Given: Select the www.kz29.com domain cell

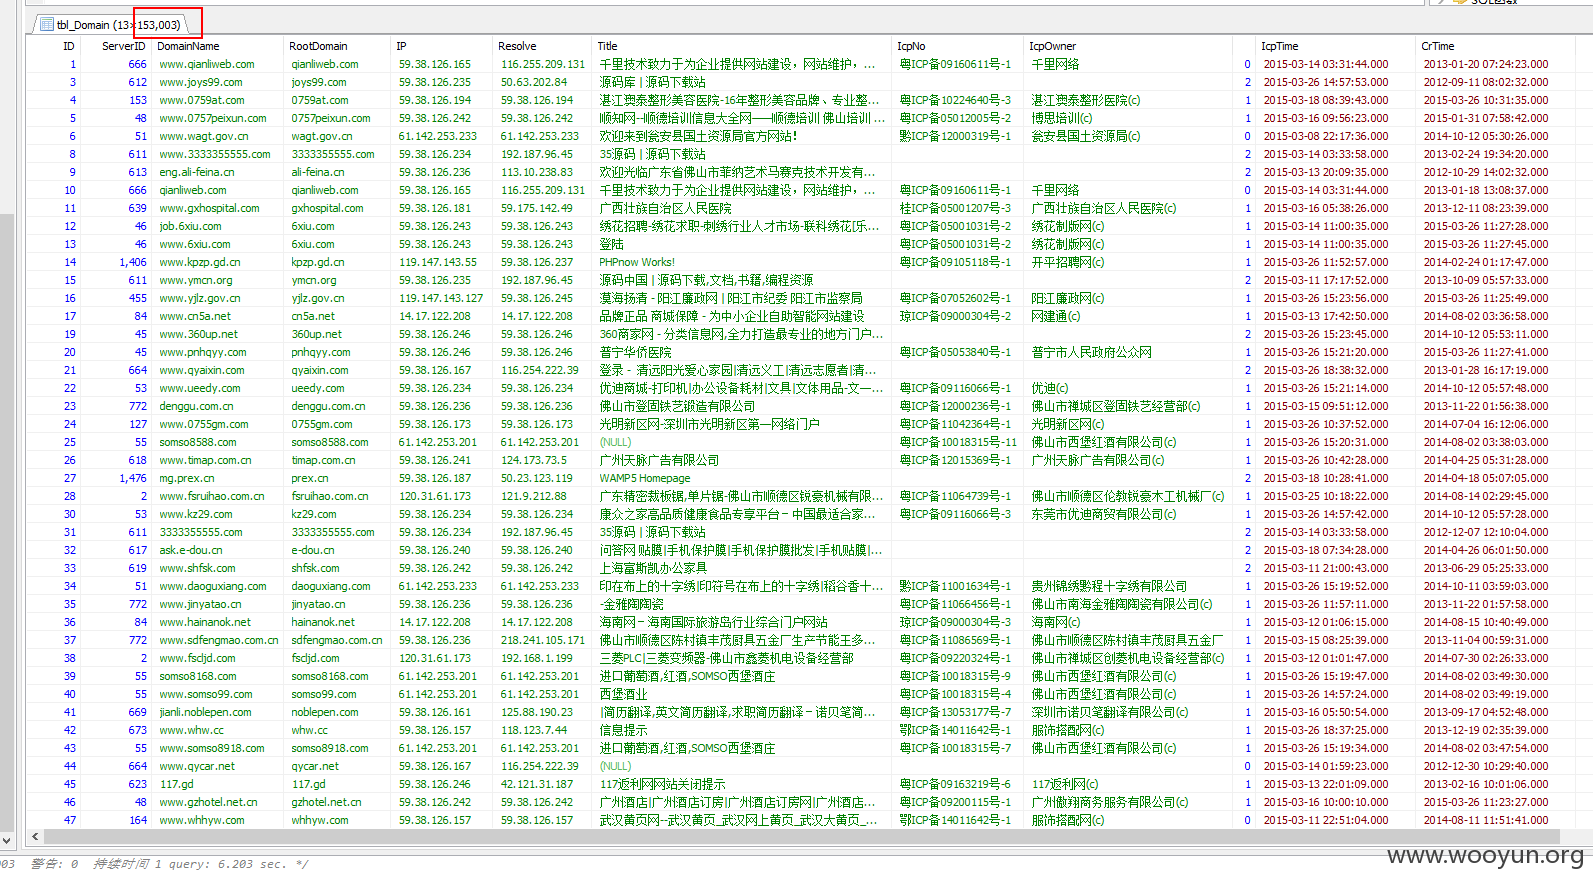Looking at the screenshot, I should tap(196, 514).
